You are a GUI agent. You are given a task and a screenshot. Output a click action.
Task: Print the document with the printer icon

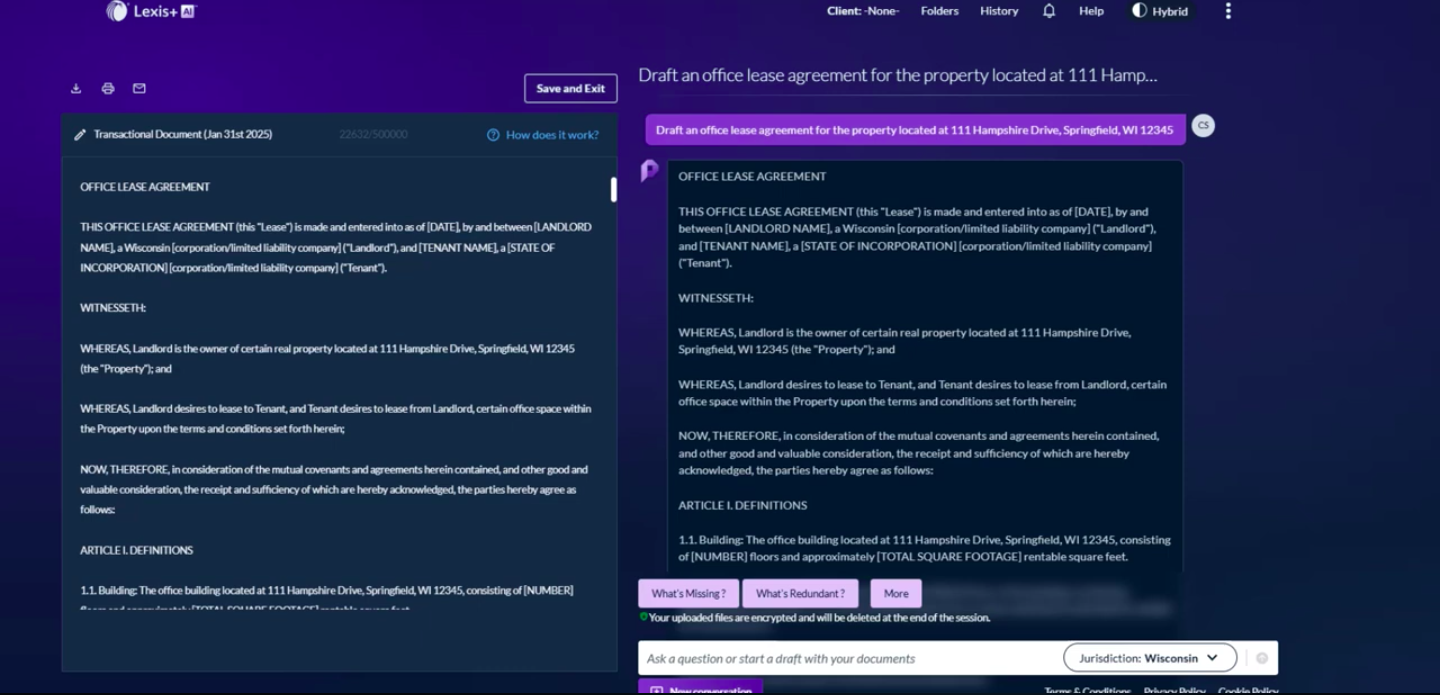[108, 88]
